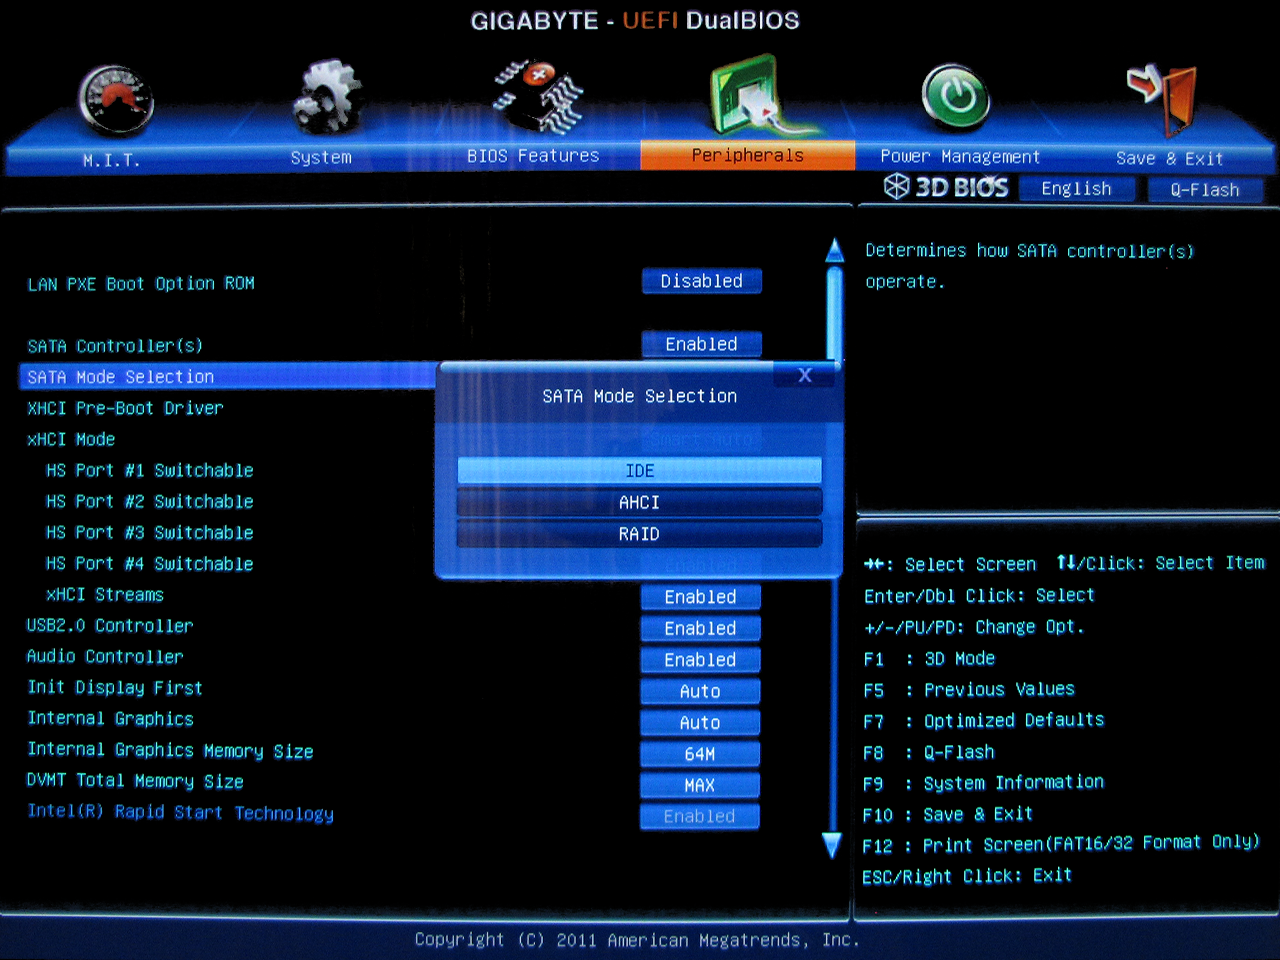This screenshot has height=960, width=1280.
Task: Click the F8 Q-Flash help entry
Action: point(929,752)
